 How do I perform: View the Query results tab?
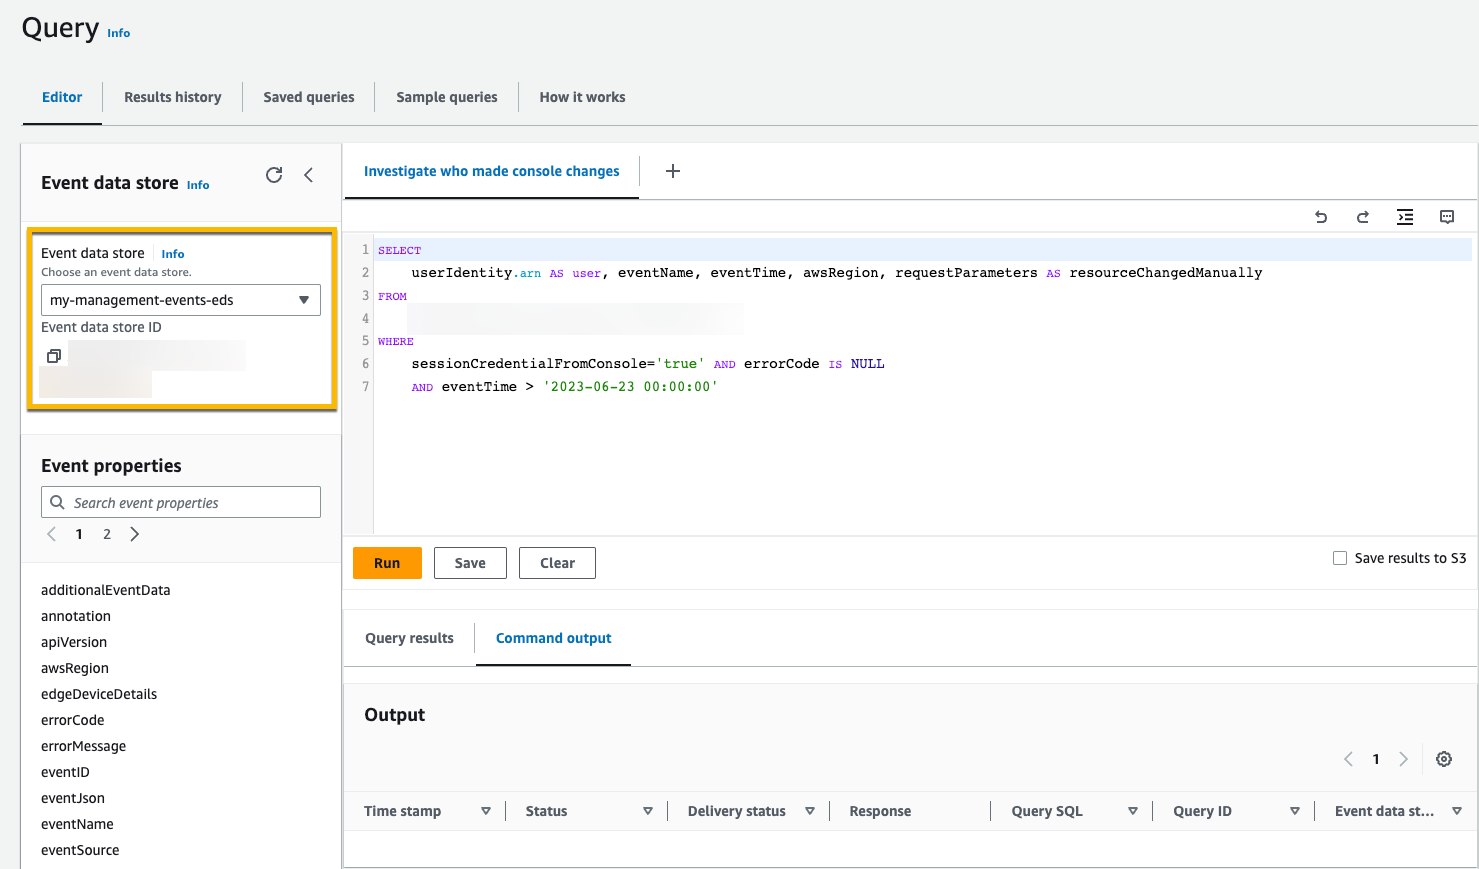409,638
